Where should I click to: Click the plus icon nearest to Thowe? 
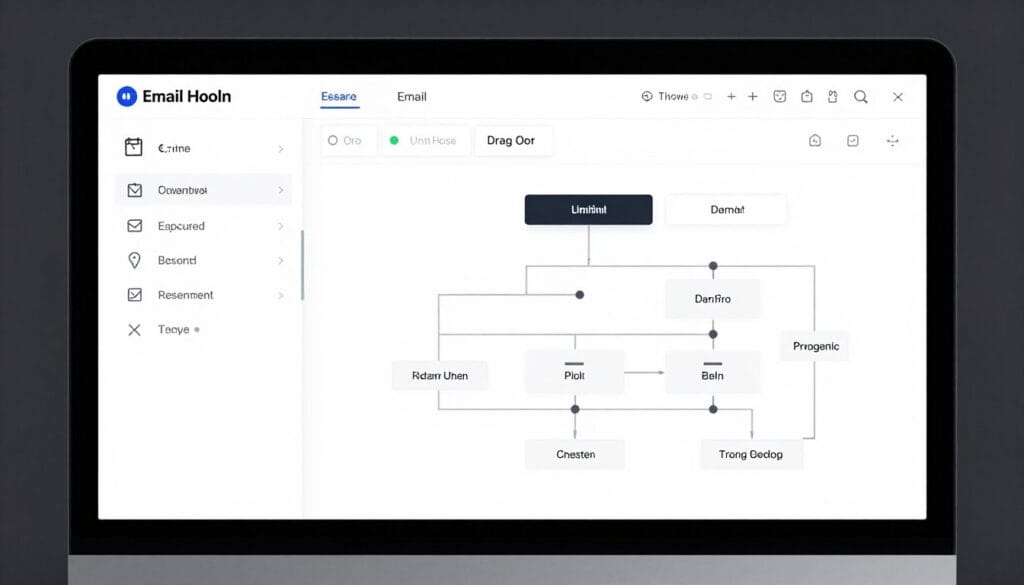(731, 97)
